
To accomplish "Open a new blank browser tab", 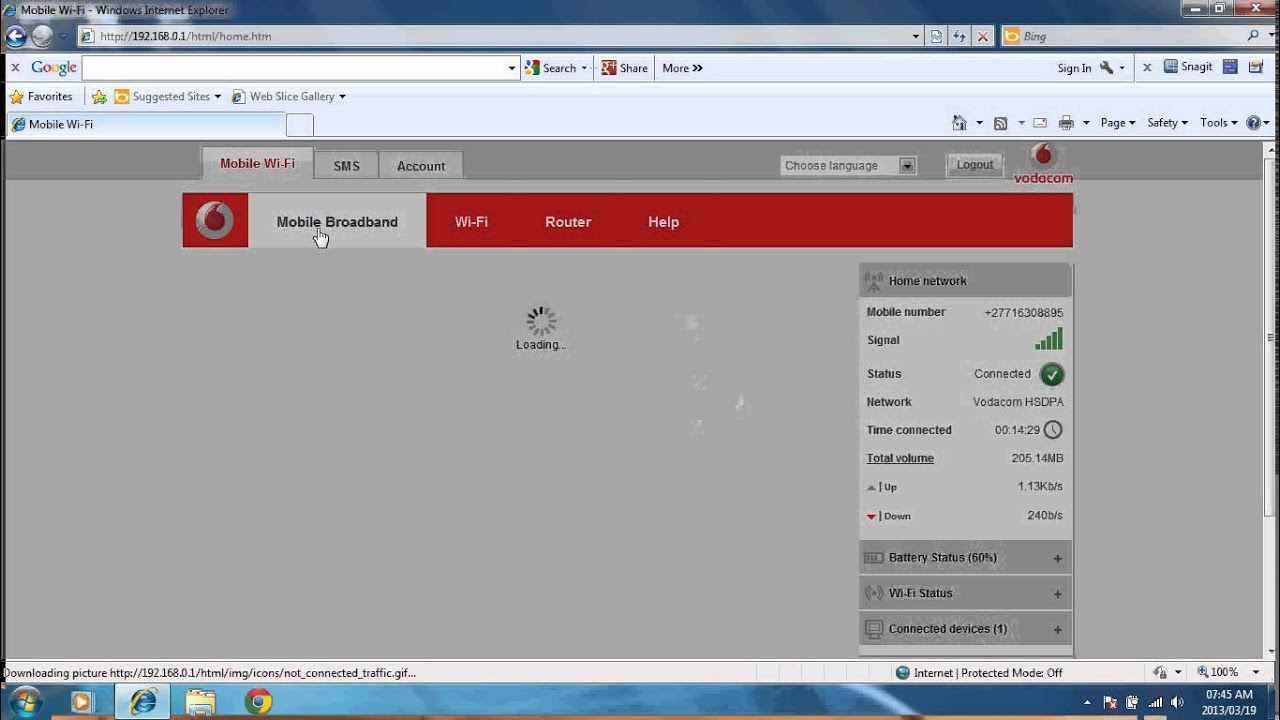I will coord(300,125).
